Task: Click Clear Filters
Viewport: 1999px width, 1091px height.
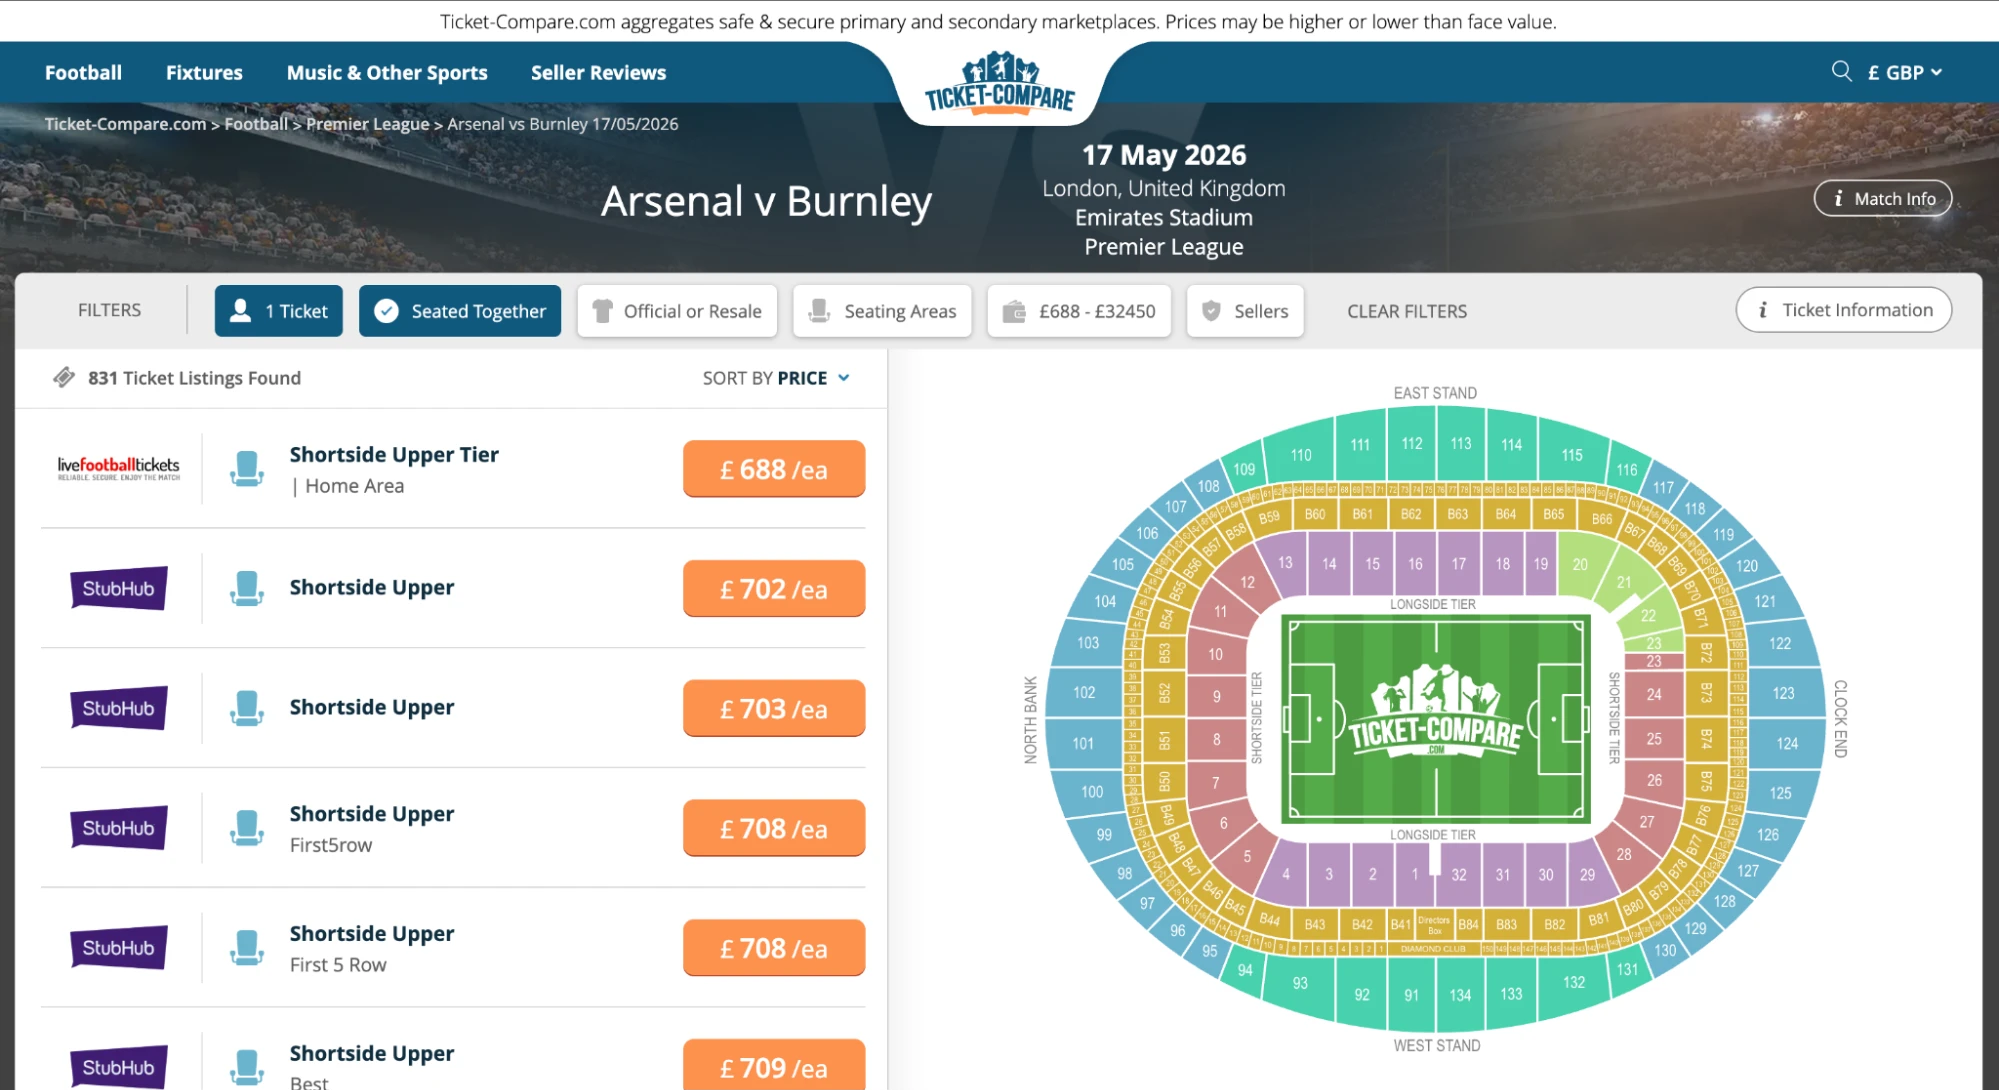Action: 1405,310
